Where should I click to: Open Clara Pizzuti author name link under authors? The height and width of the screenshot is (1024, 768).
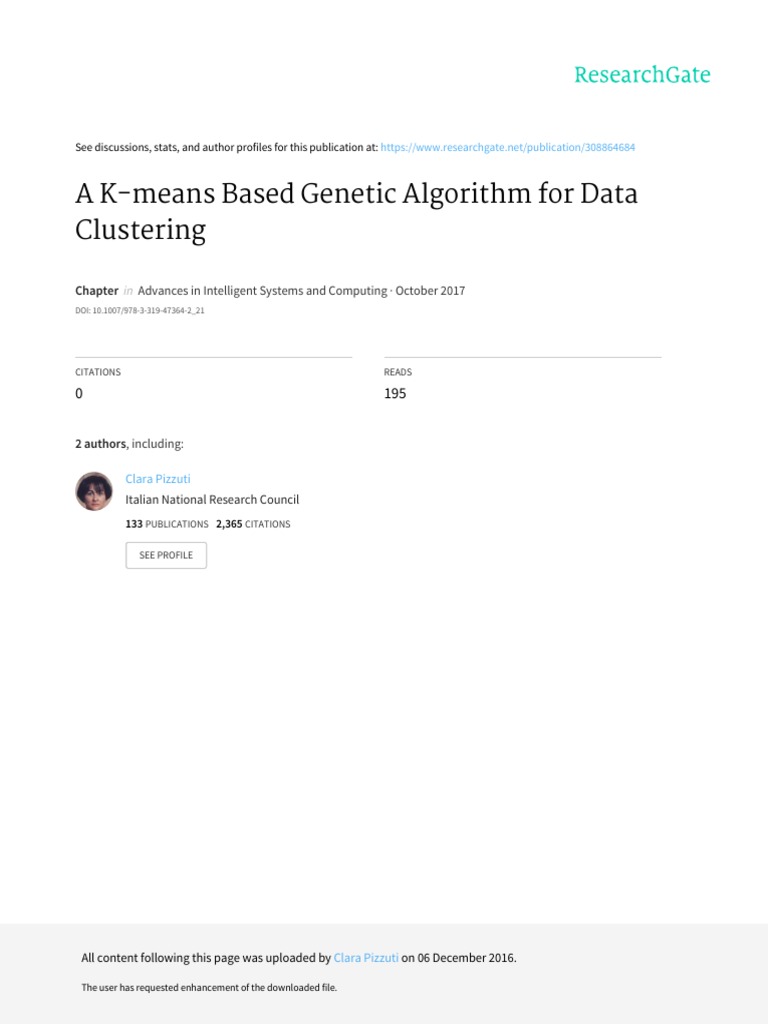click(158, 479)
